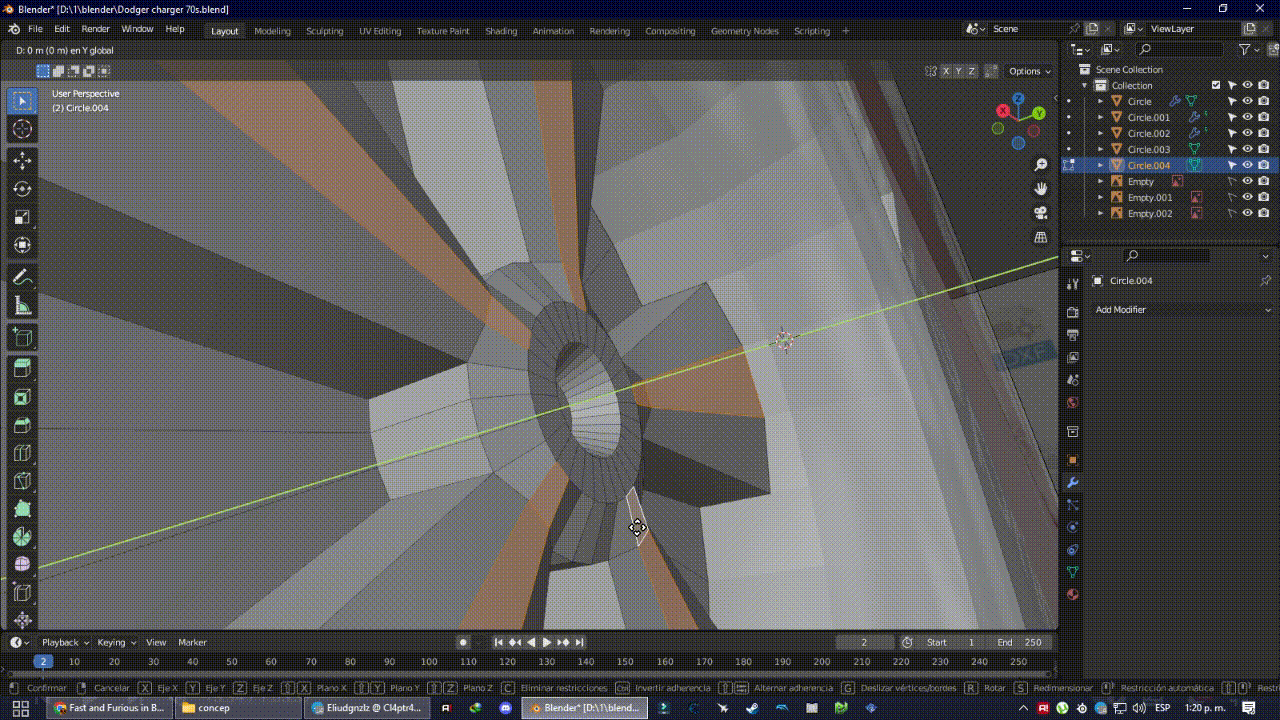This screenshot has height=720, width=1280.
Task: Click the current frame field
Action: (x=864, y=642)
